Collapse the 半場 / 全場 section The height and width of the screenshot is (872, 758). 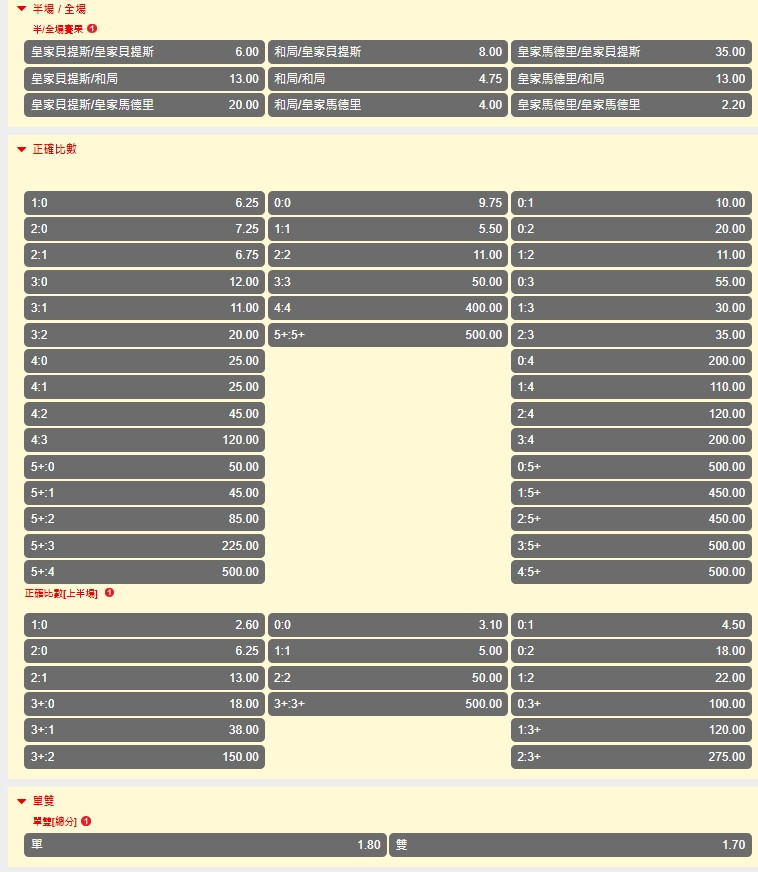(22, 9)
